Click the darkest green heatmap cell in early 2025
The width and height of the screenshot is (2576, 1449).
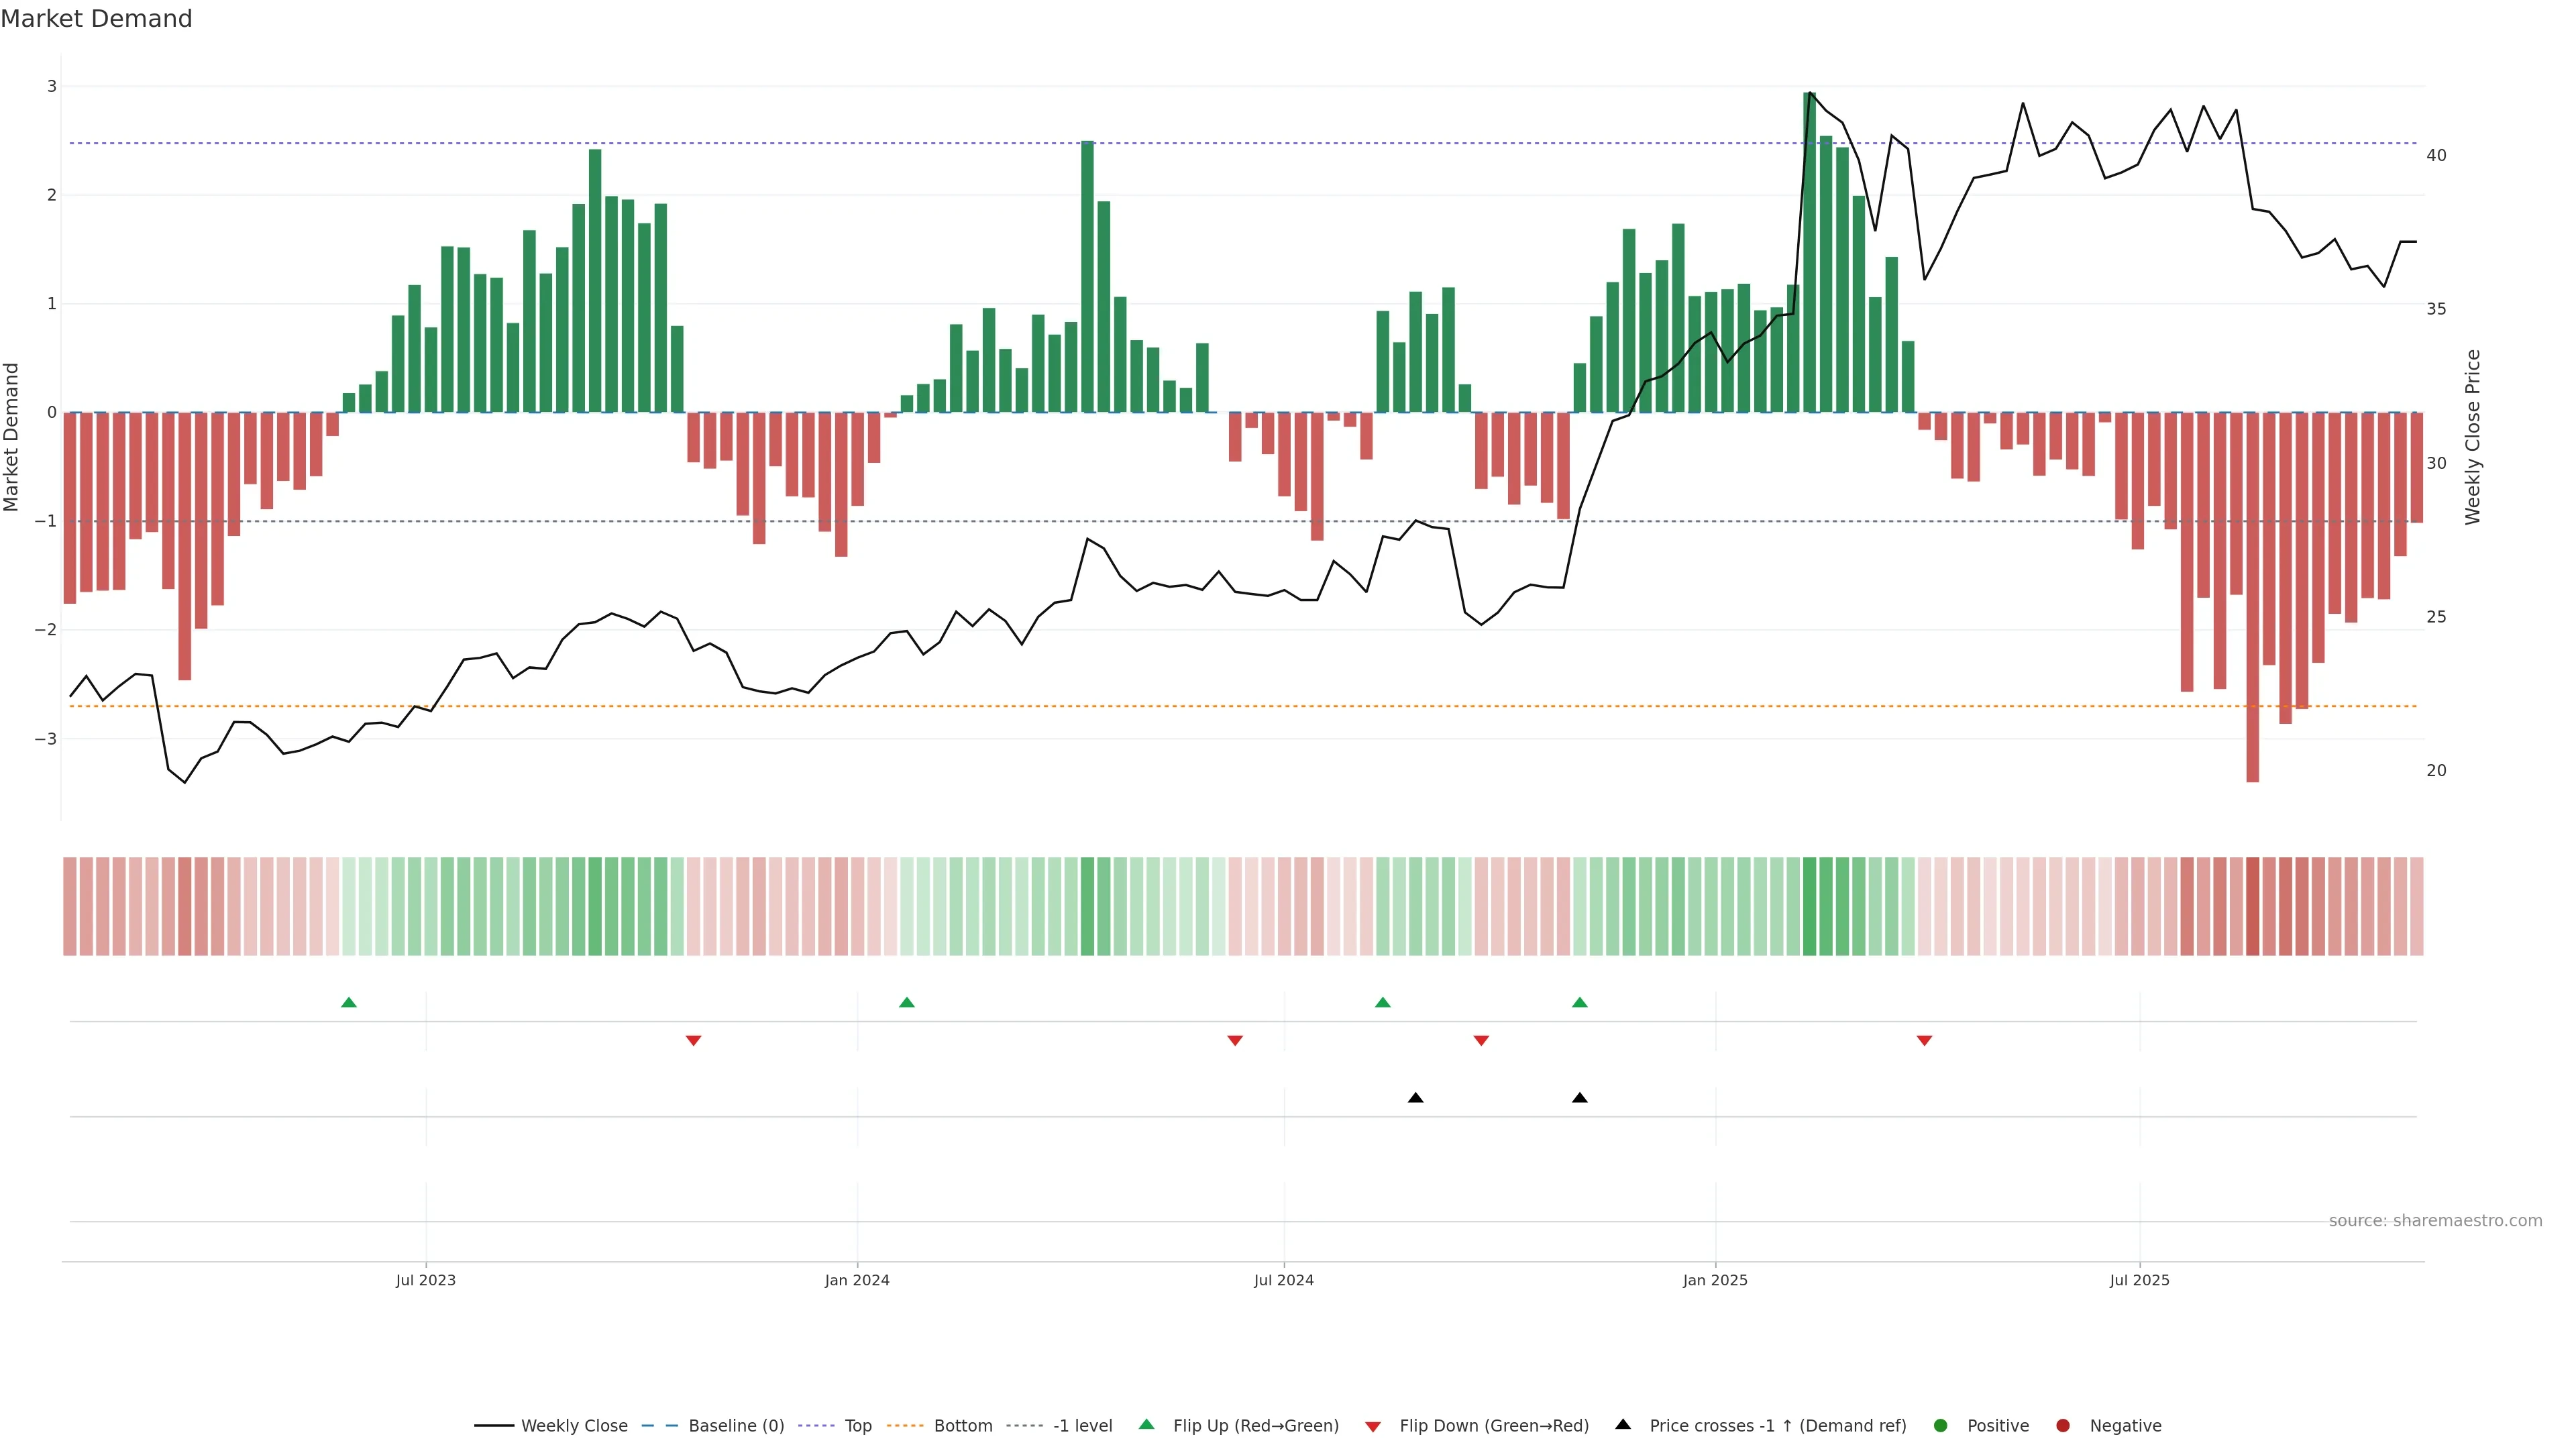pos(1809,906)
